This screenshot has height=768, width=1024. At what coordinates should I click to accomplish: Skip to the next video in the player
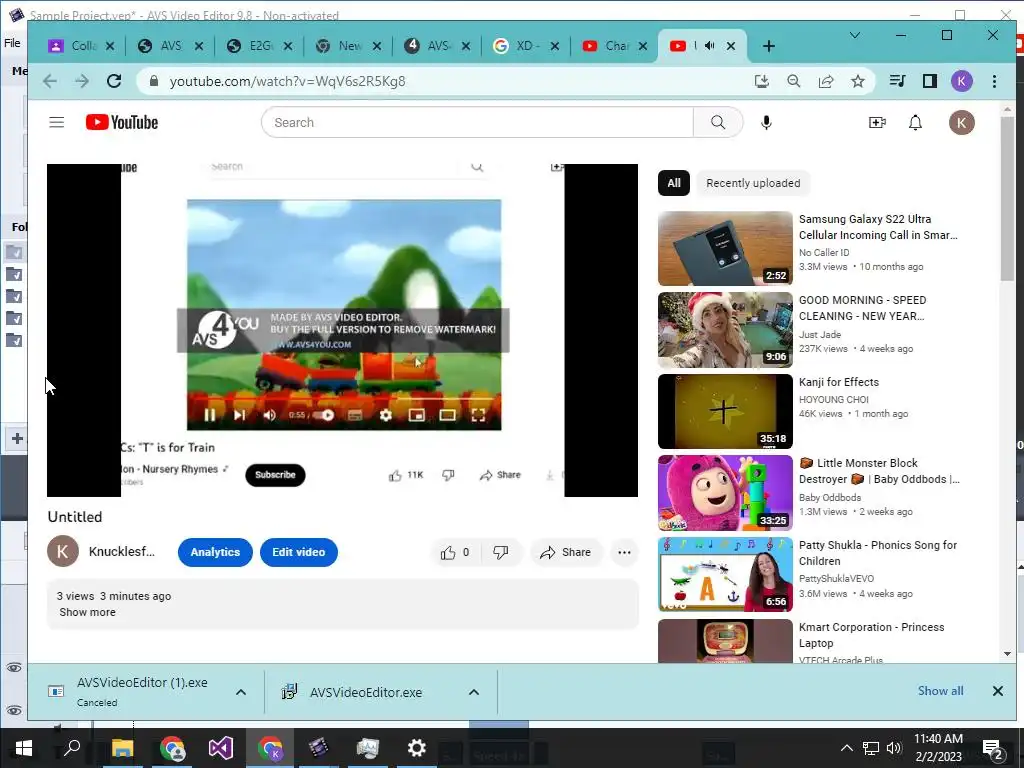coord(240,415)
